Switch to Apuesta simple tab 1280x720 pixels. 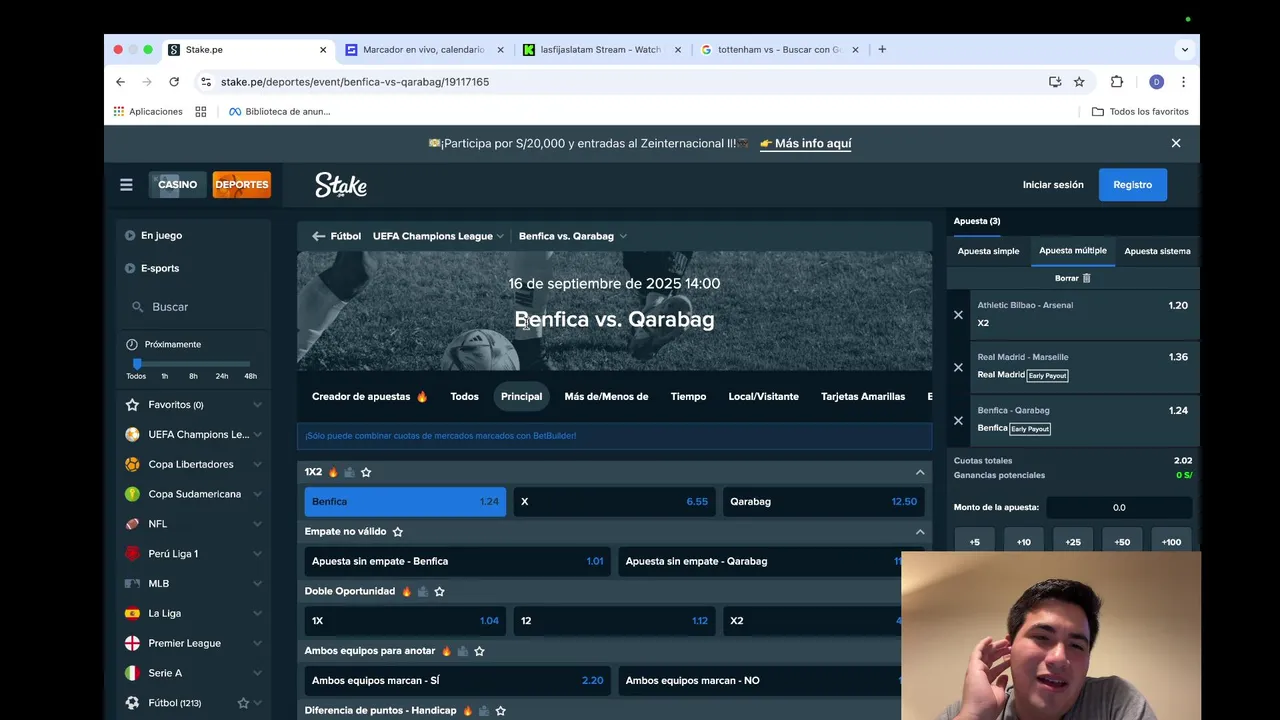click(988, 251)
